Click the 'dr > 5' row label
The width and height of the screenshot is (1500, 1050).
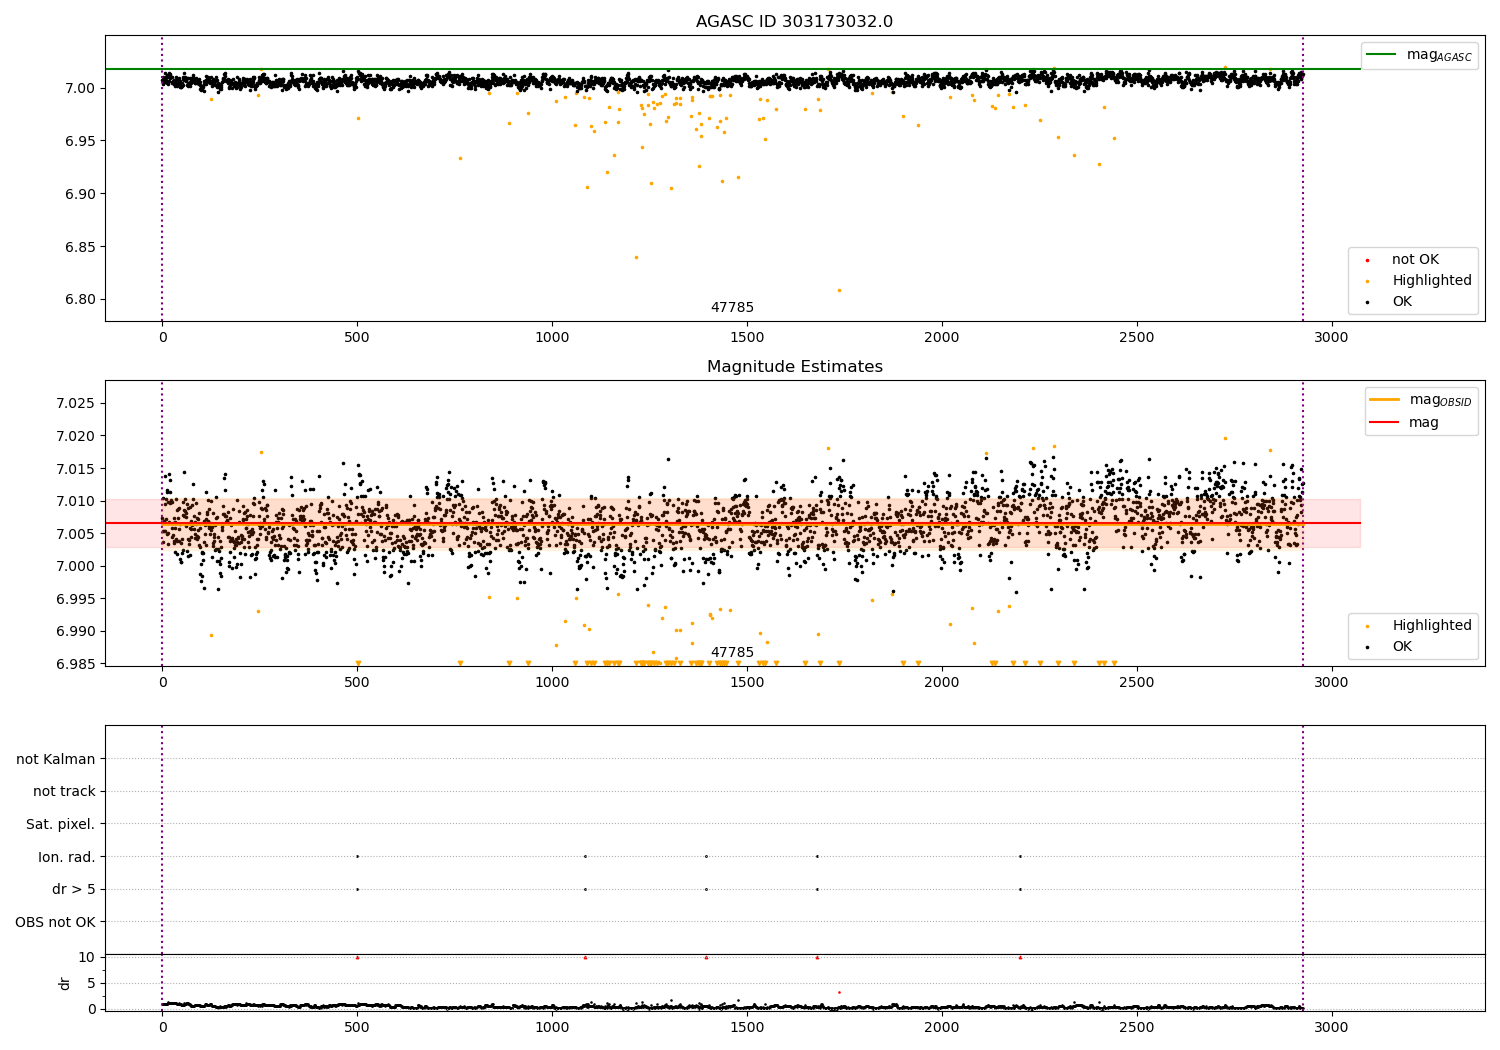[74, 890]
